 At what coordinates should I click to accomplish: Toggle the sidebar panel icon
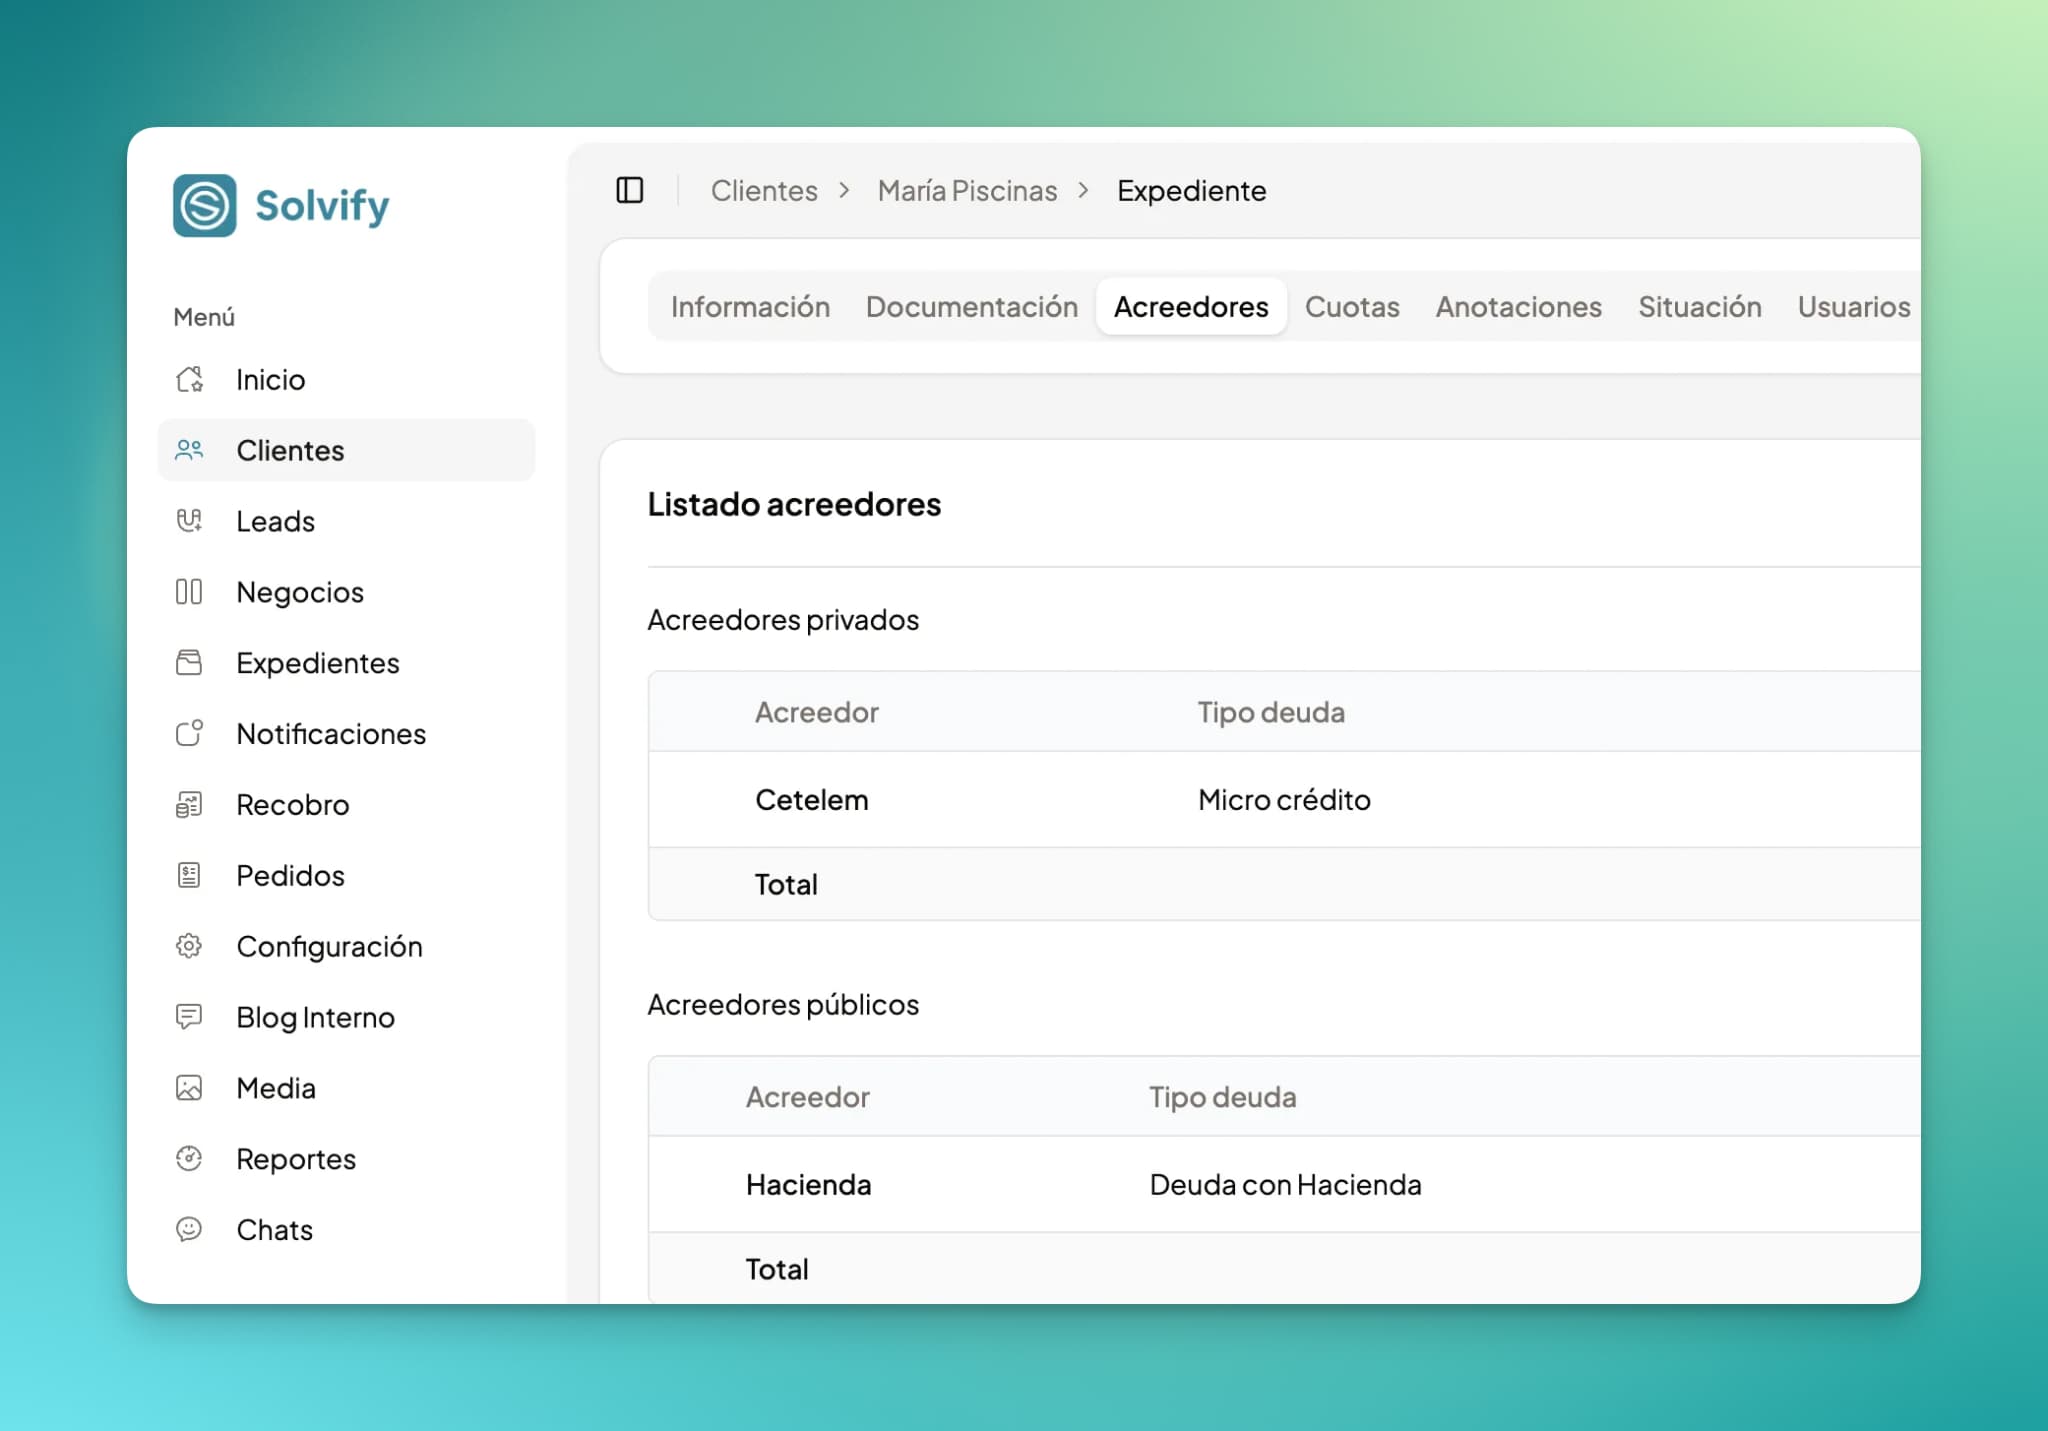click(x=629, y=190)
